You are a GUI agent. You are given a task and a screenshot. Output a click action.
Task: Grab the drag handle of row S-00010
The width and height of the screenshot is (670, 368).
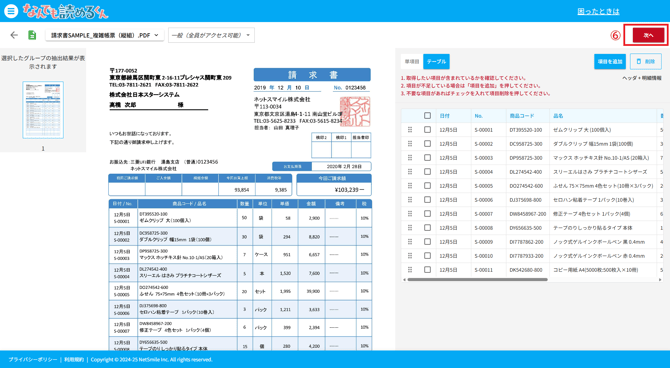pos(410,256)
